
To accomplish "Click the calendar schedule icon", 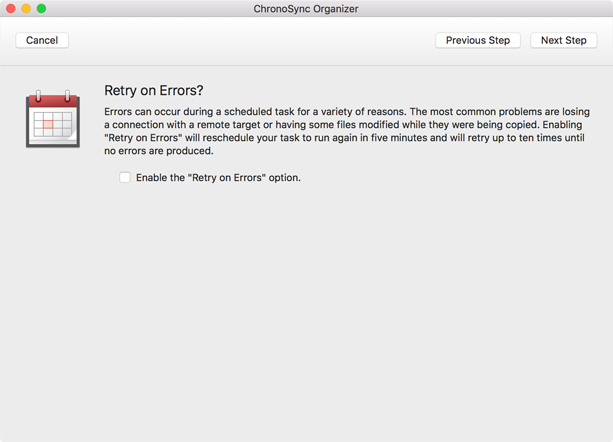I will [x=53, y=119].
